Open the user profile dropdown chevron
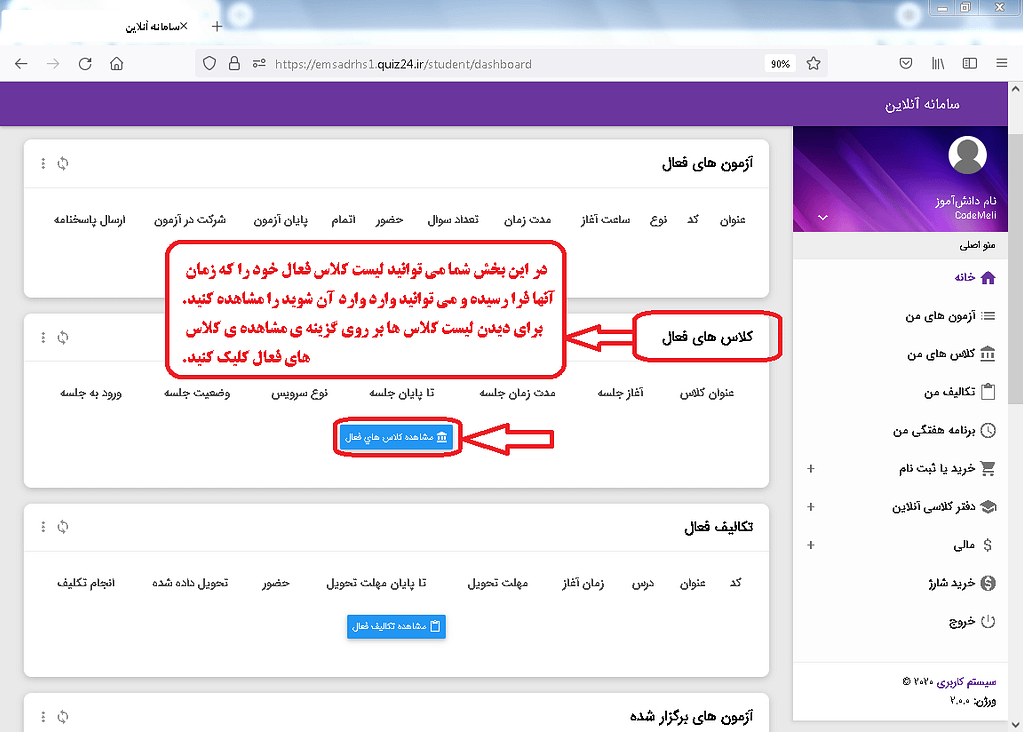1023x732 pixels. 823,216
